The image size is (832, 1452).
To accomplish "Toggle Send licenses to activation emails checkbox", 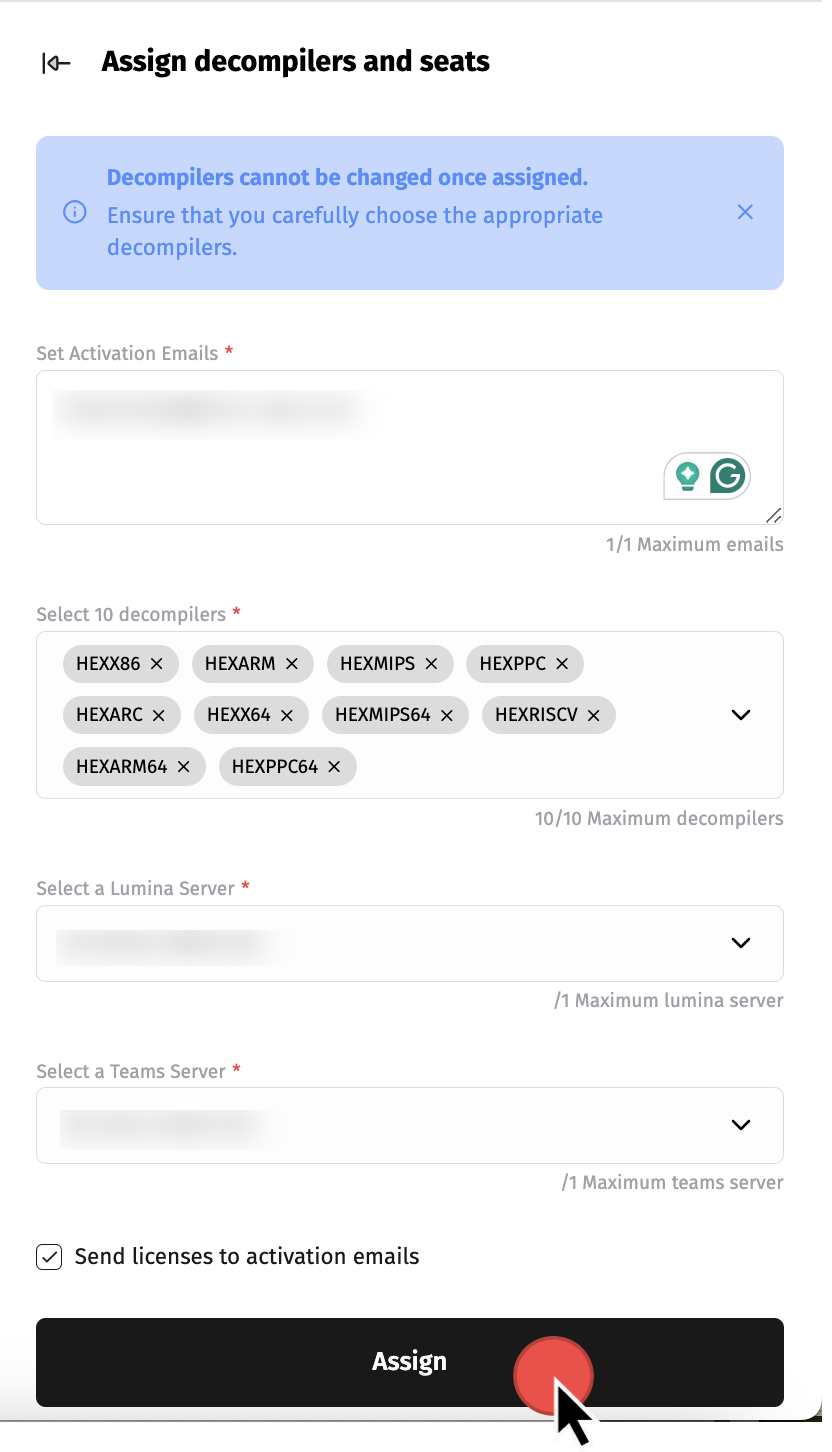I will pos(49,1257).
